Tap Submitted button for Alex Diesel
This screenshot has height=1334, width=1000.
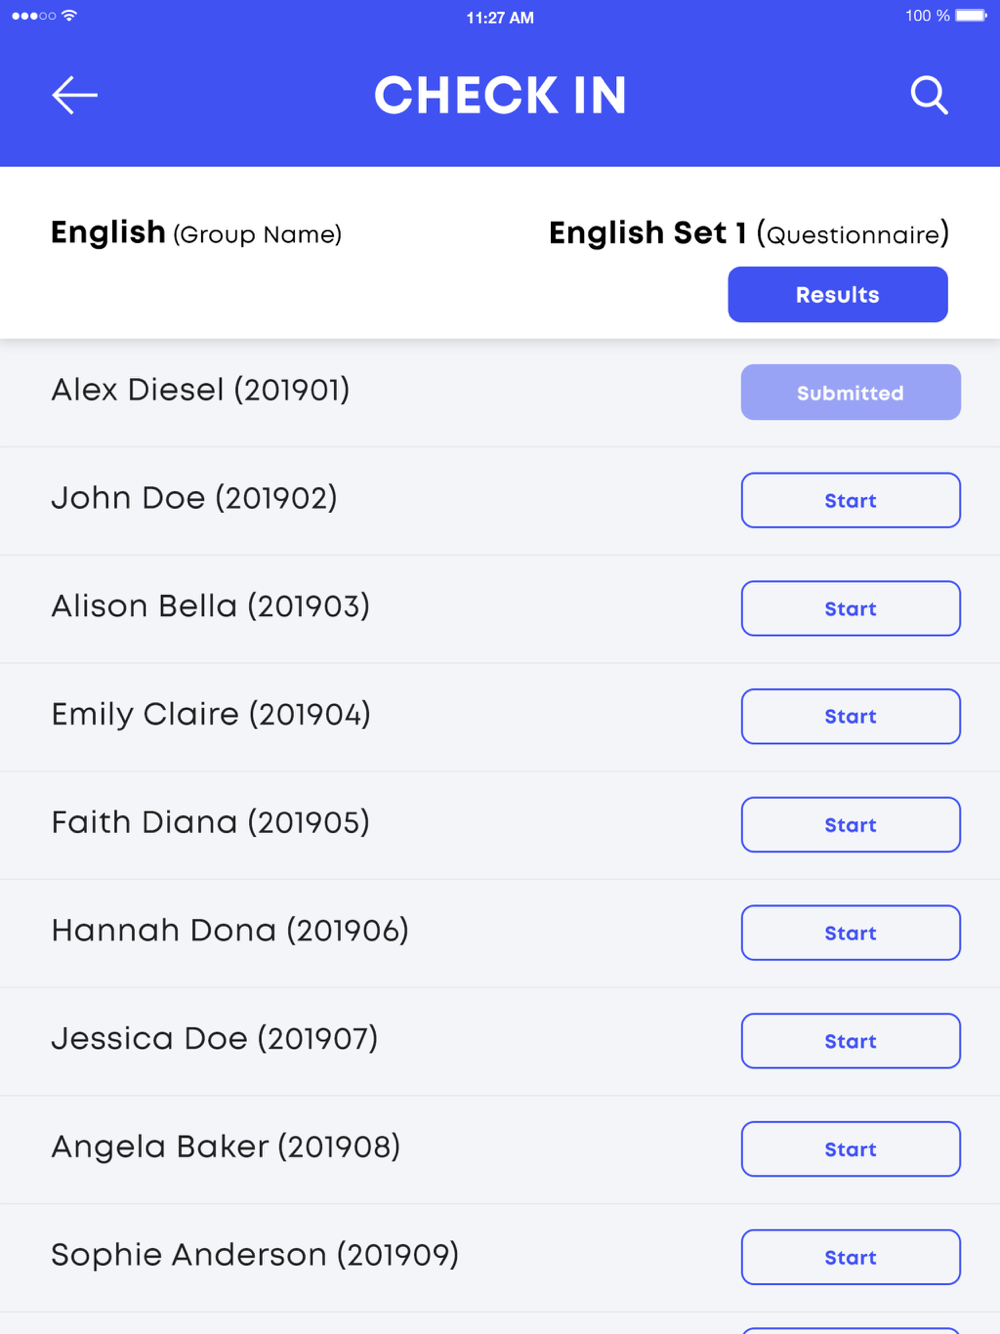(x=850, y=393)
